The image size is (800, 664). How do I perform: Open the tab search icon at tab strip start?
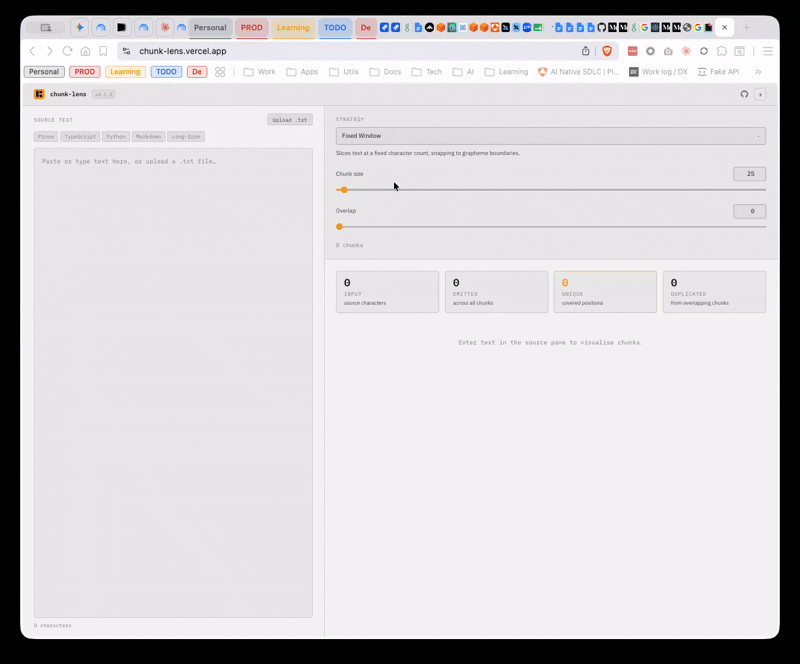pyautogui.click(x=46, y=28)
